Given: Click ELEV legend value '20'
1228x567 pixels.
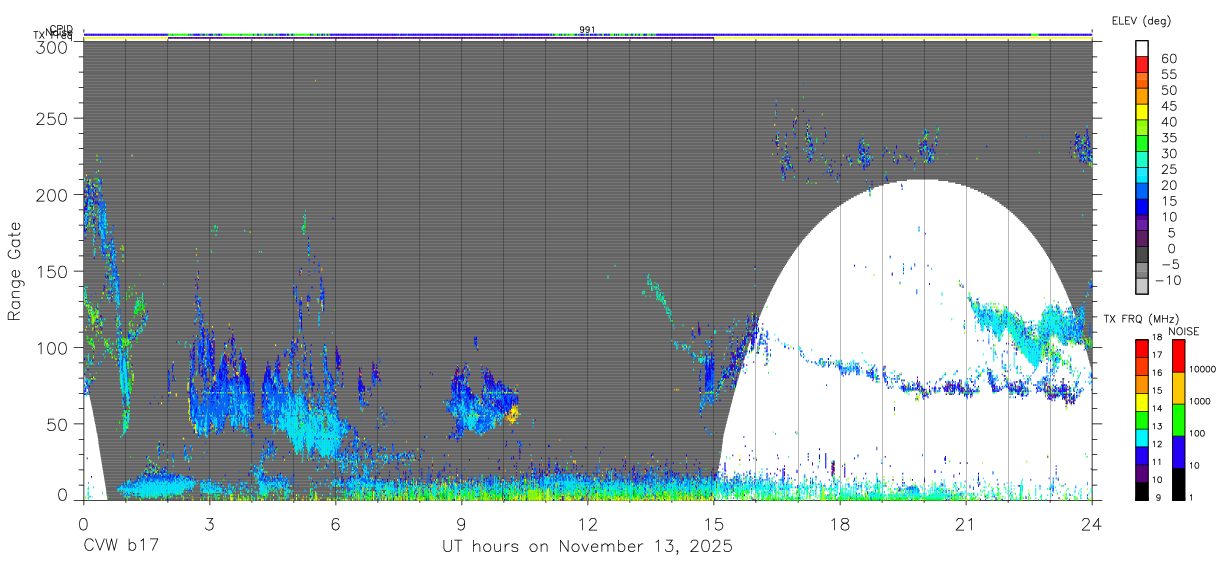Looking at the screenshot, I should (x=1168, y=185).
